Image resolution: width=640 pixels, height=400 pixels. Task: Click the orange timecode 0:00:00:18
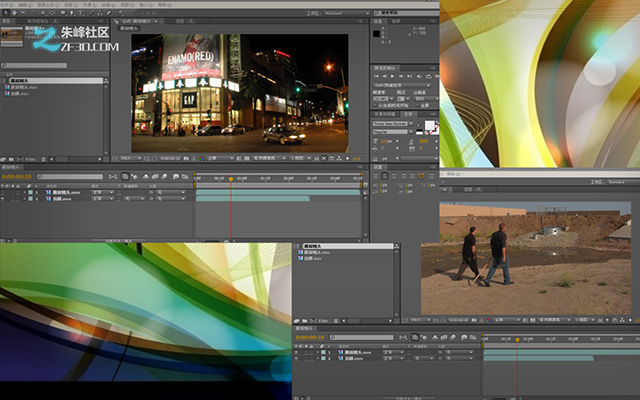coord(17,177)
